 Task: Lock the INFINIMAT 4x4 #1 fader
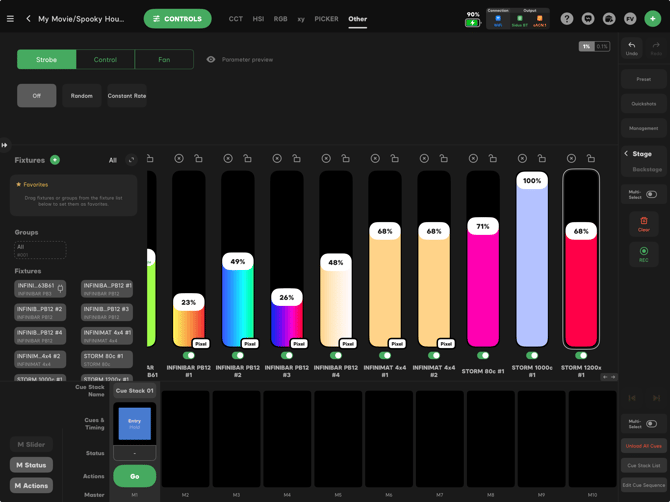click(x=395, y=159)
